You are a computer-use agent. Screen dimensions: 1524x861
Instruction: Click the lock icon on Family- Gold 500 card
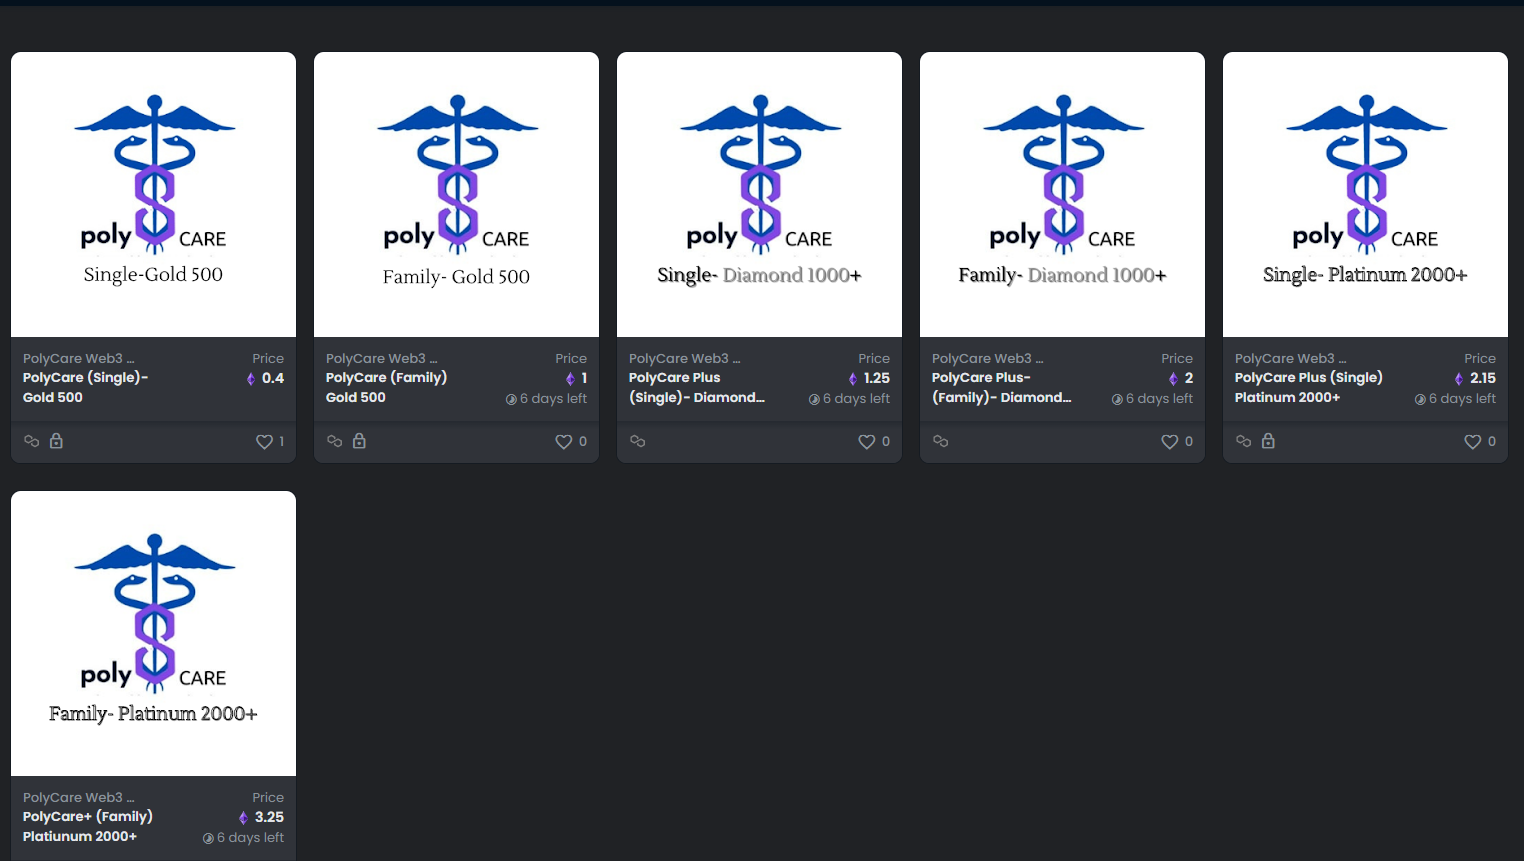click(x=359, y=440)
